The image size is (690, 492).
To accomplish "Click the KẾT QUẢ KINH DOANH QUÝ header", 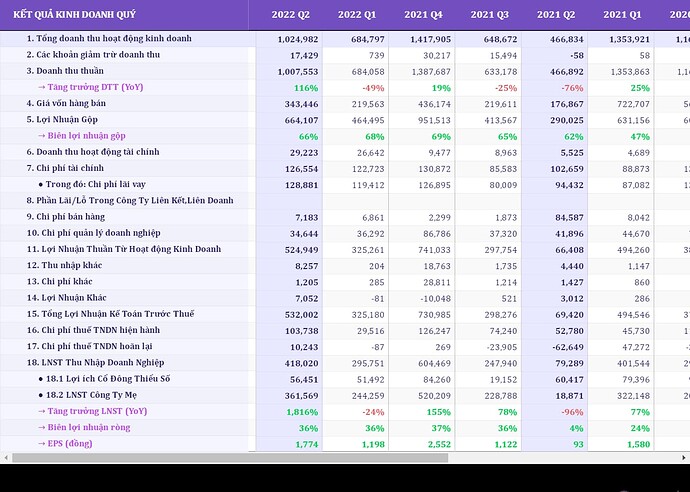I will coord(74,14).
